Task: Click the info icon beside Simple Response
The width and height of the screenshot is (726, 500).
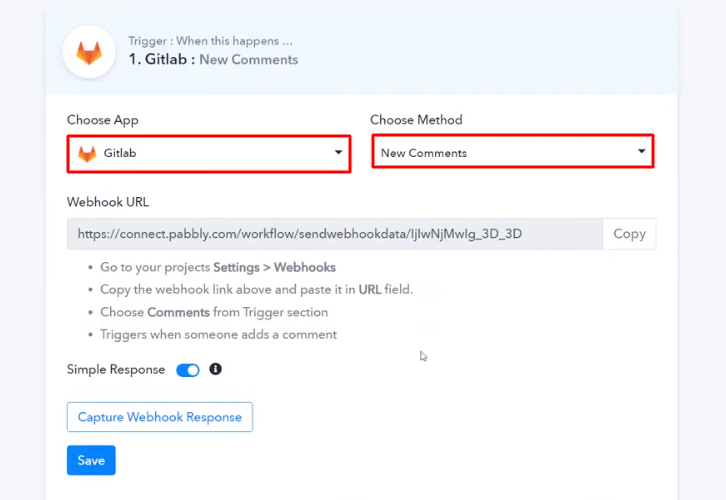Action: tap(215, 369)
